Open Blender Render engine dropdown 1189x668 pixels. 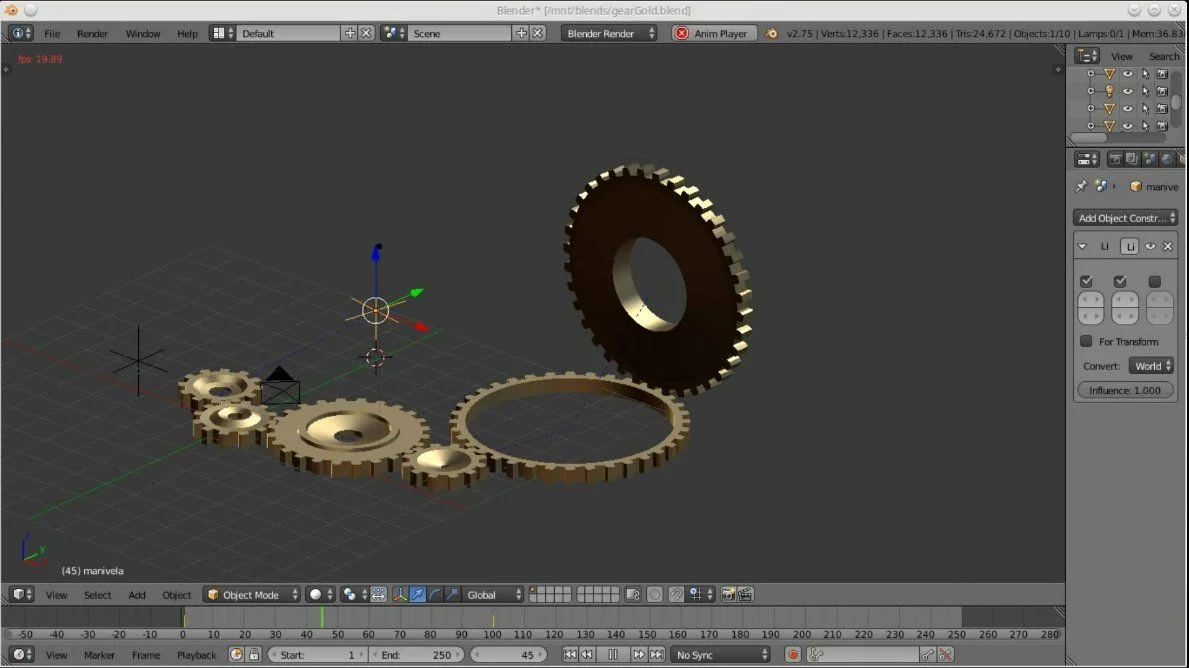coord(609,33)
